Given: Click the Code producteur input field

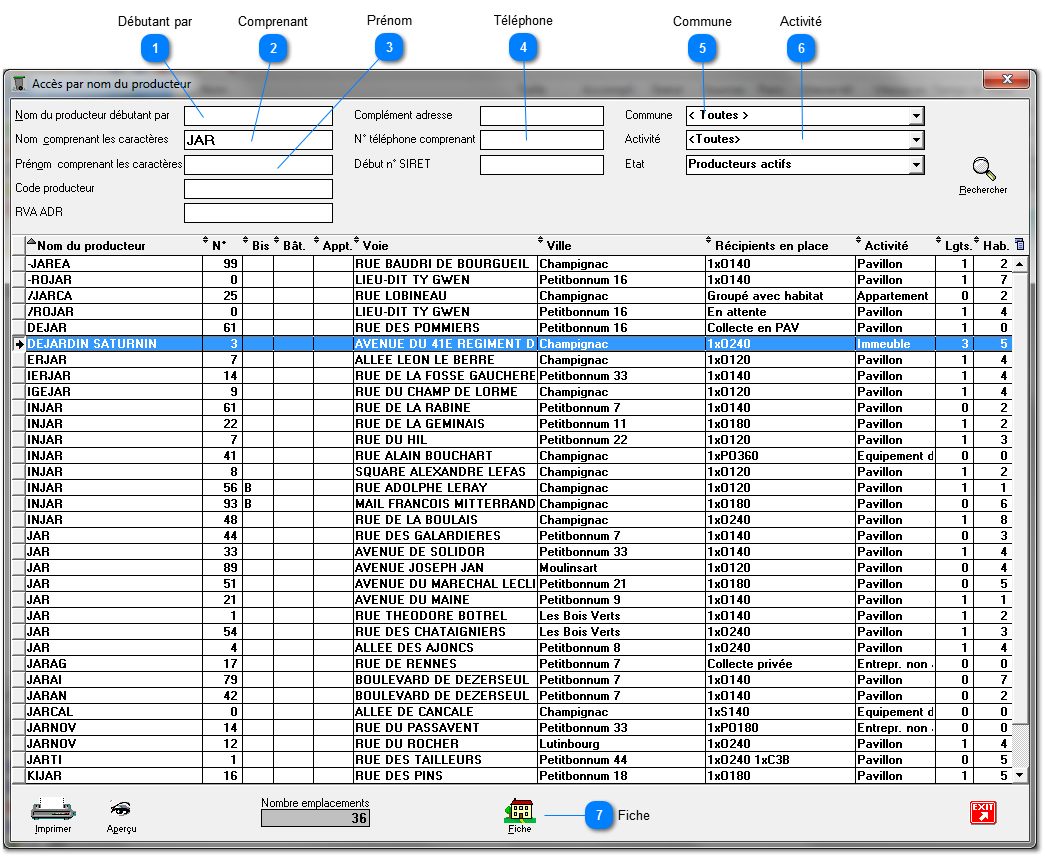Looking at the screenshot, I should (257, 189).
